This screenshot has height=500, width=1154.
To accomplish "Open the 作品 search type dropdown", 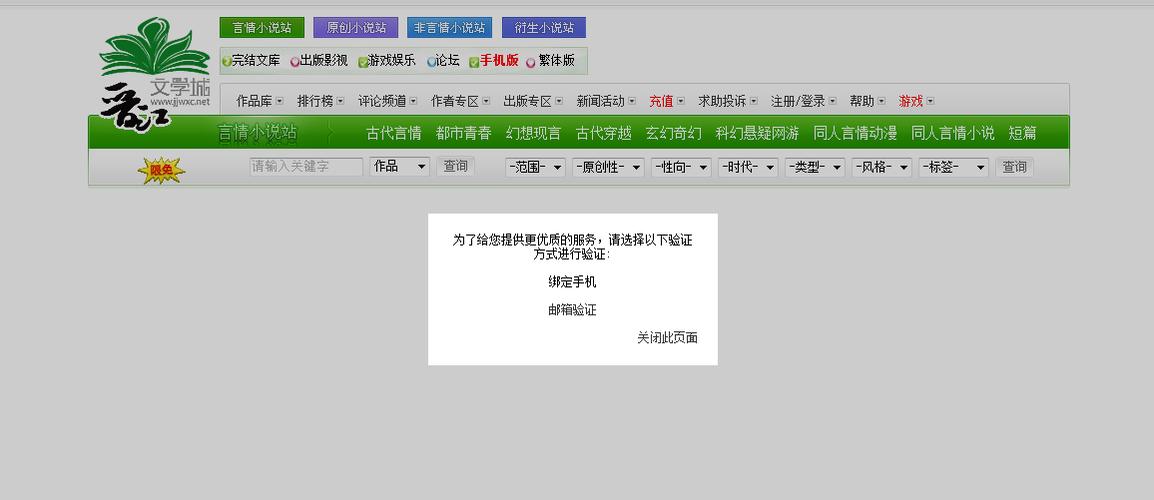I will 400,167.
